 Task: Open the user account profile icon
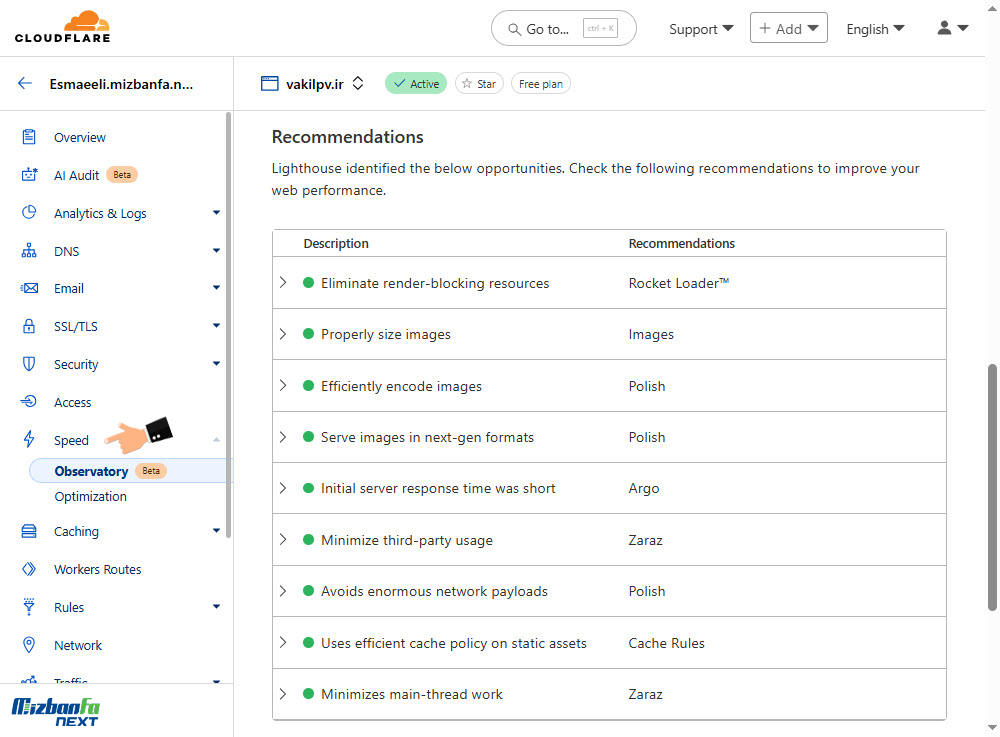[953, 28]
